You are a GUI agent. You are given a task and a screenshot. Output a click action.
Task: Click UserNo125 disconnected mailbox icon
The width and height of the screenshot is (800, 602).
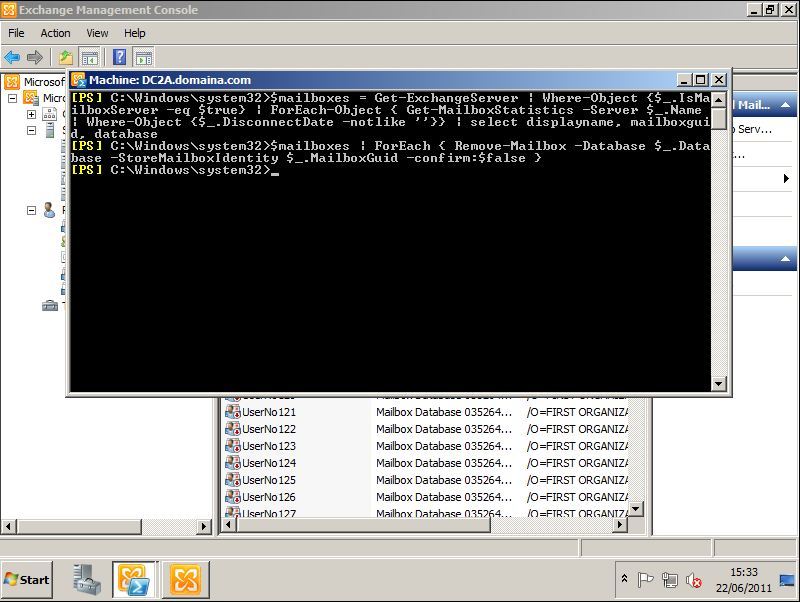coord(233,480)
